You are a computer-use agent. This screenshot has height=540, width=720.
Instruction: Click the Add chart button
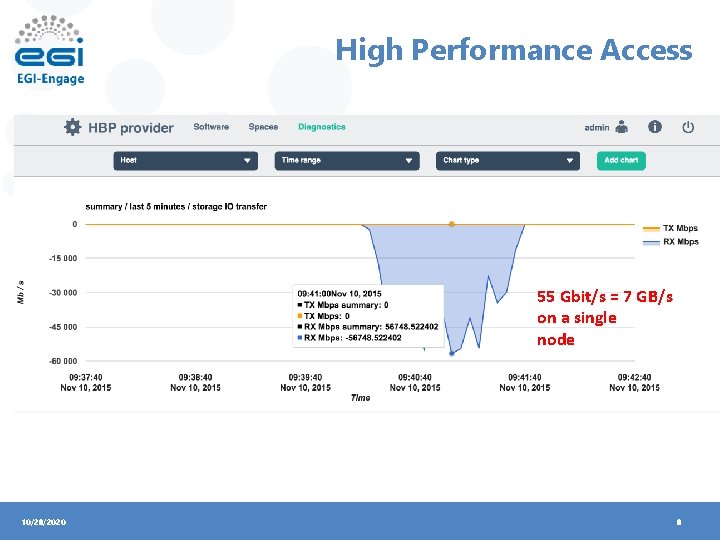tap(621, 161)
